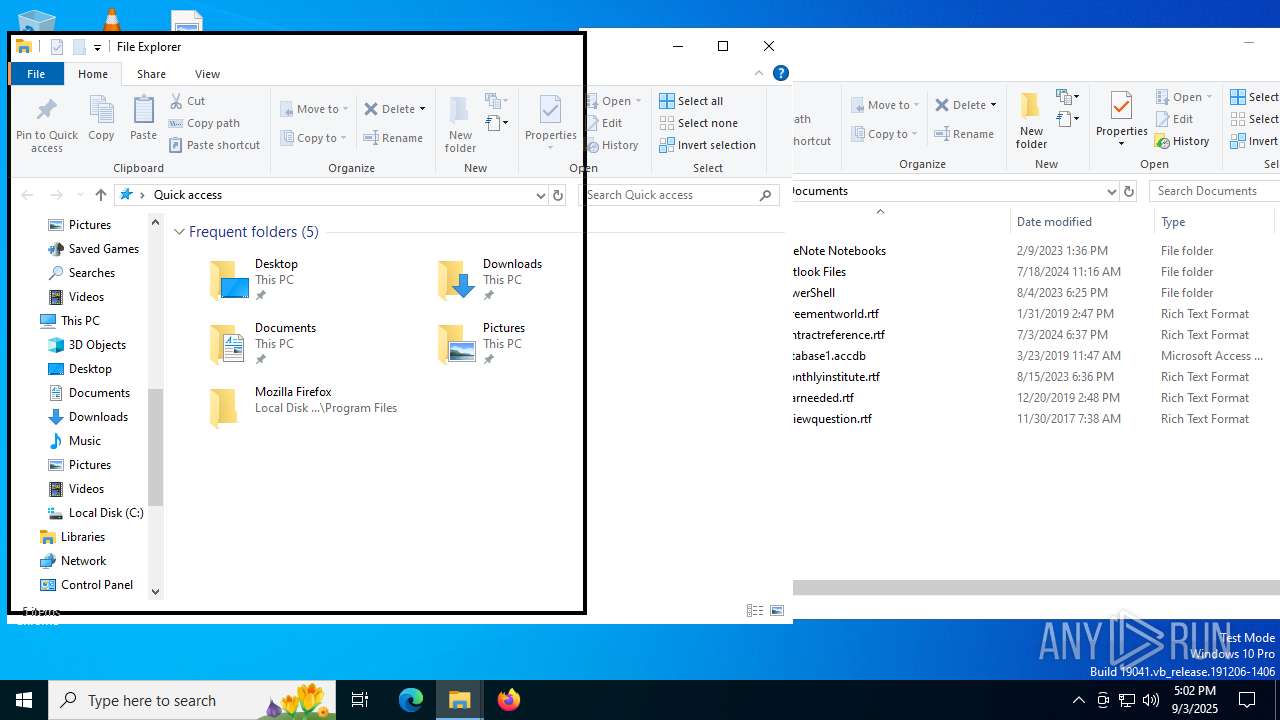The image size is (1280, 720).
Task: Collapse the Frequent folders section
Action: point(180,232)
